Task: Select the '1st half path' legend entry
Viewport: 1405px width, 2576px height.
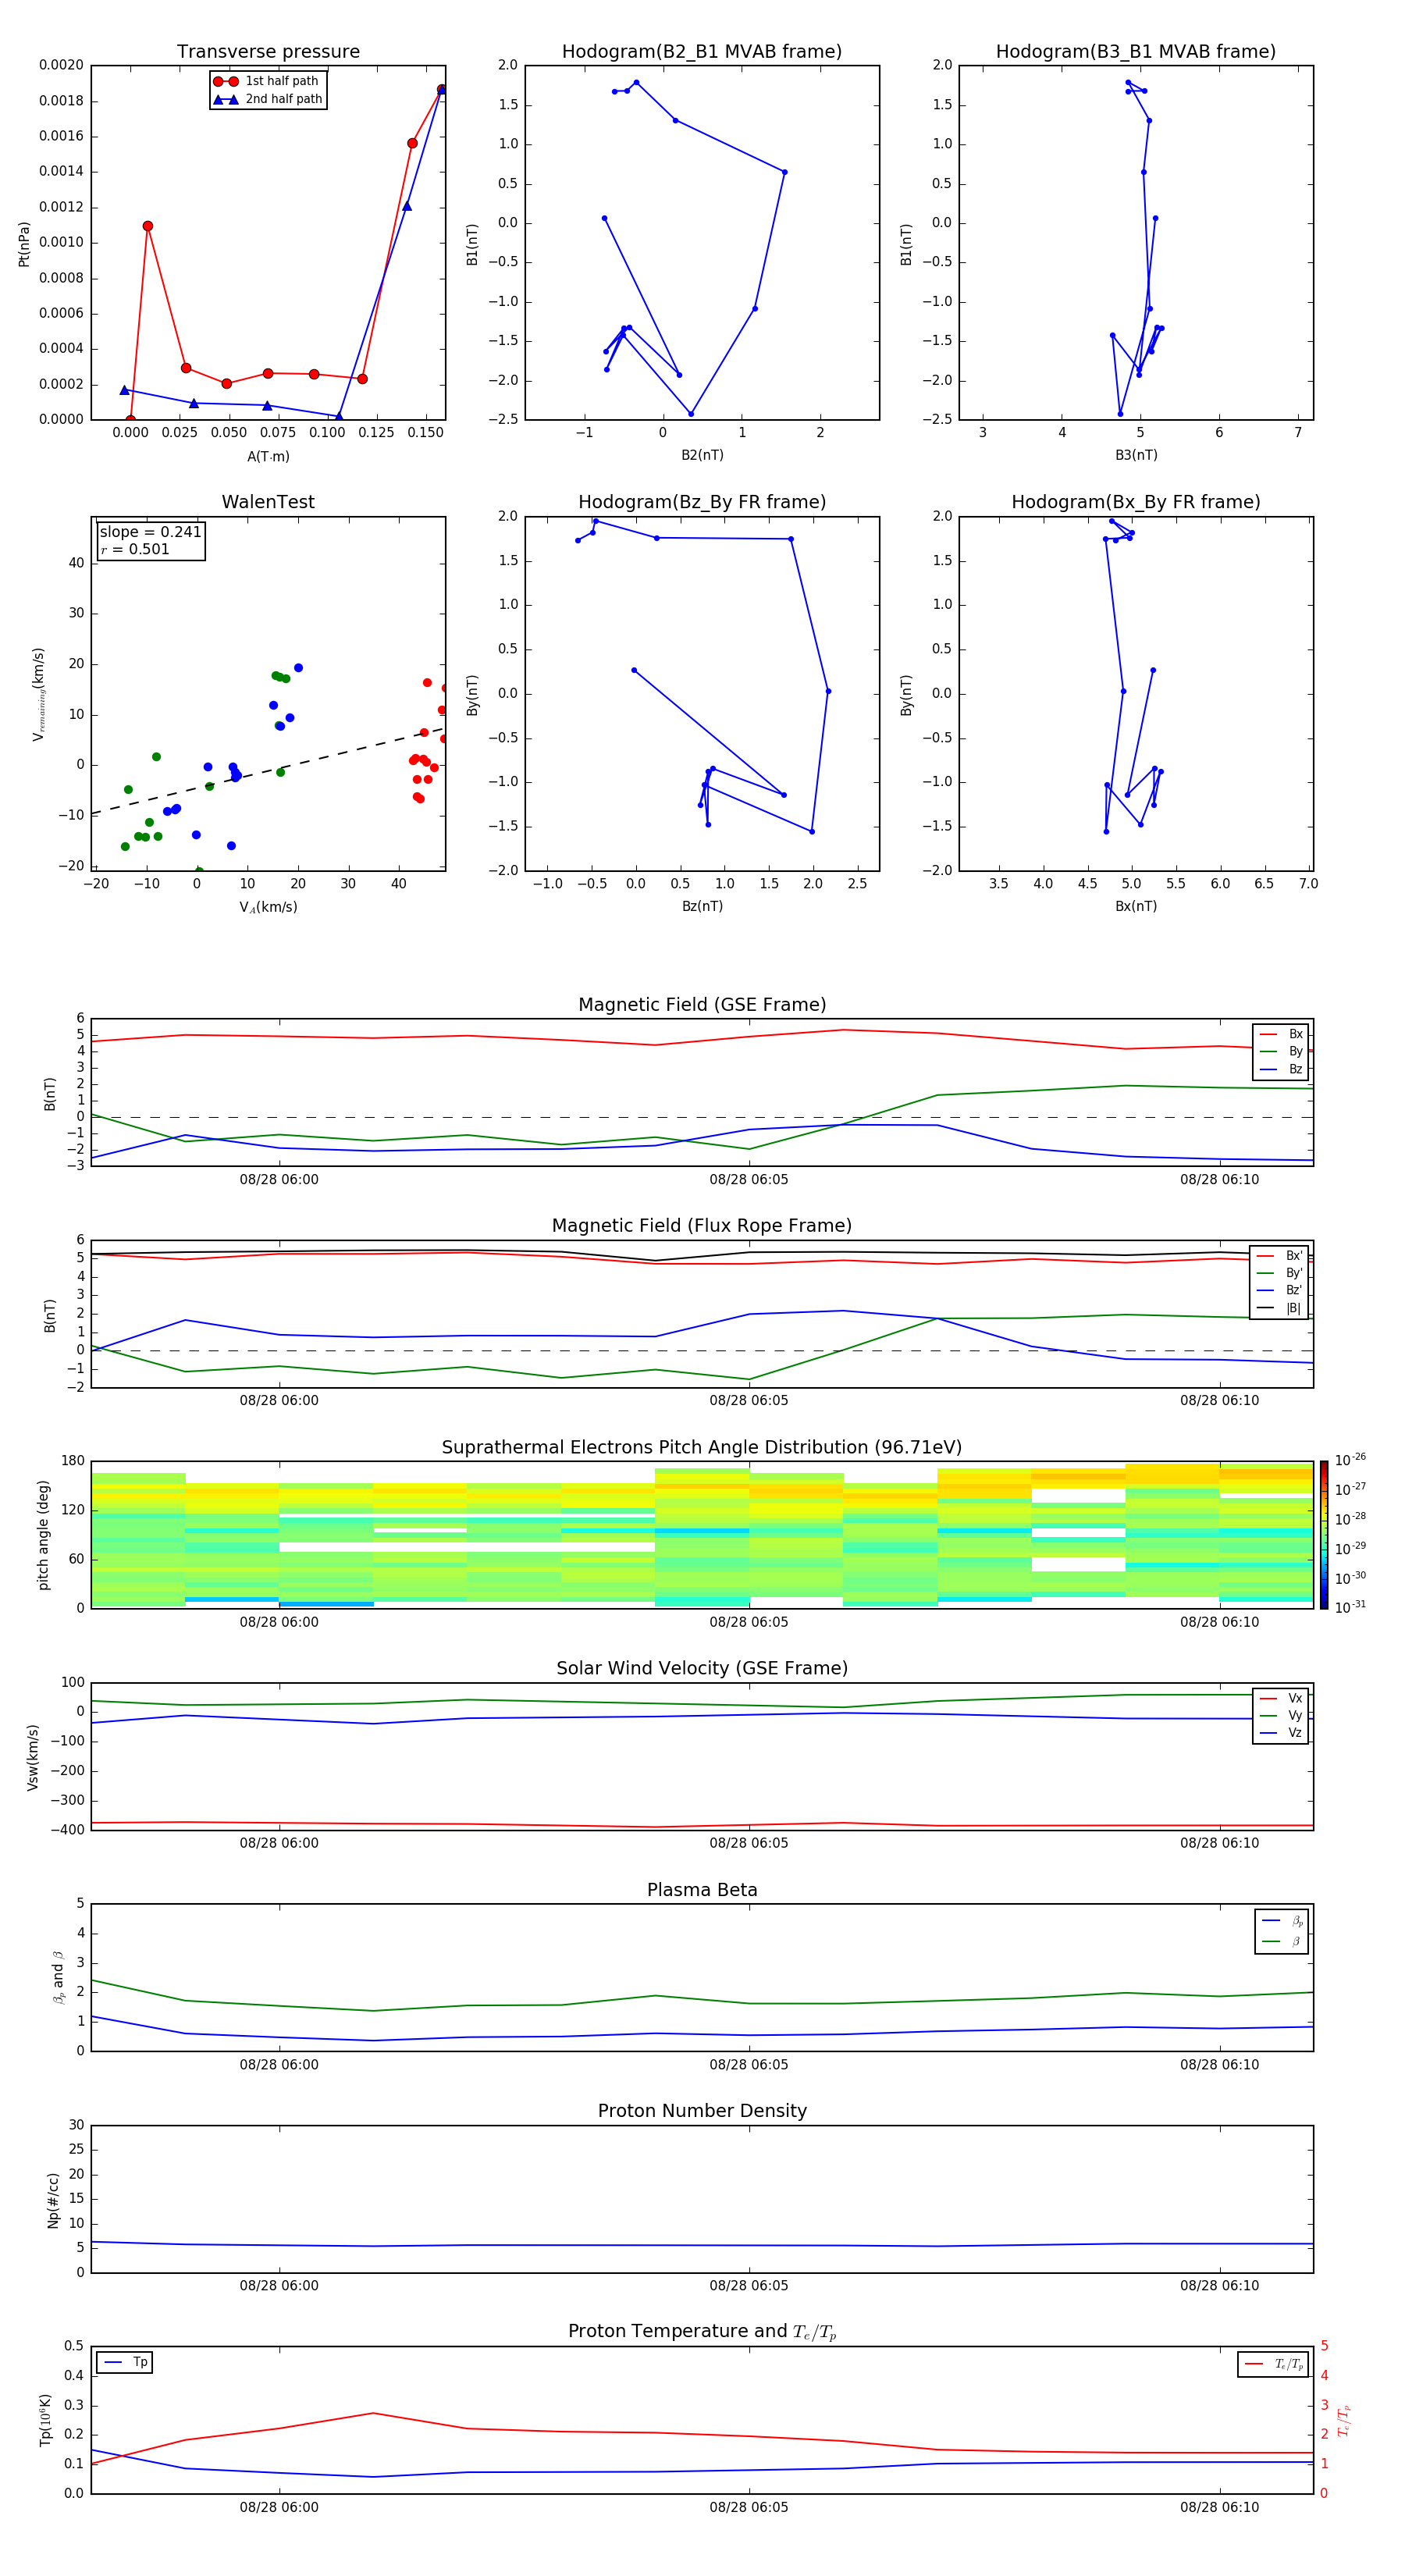Action: [x=268, y=81]
